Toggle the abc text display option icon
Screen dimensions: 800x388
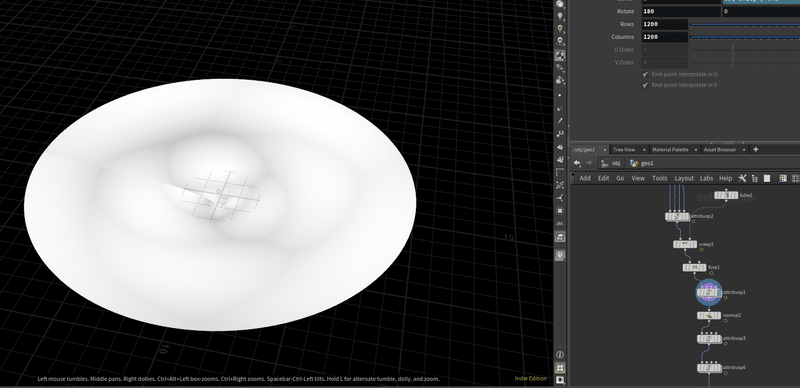pos(560,223)
